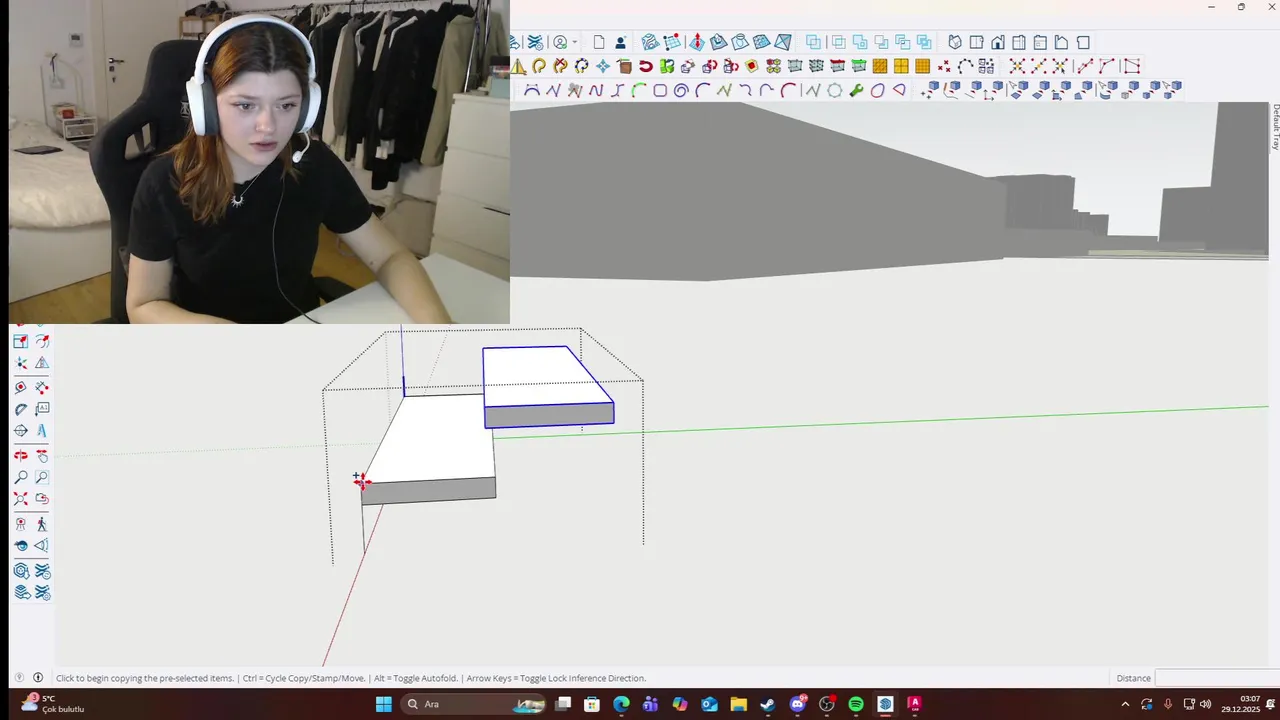Click the red horseshoe magnet icon

pos(646,66)
